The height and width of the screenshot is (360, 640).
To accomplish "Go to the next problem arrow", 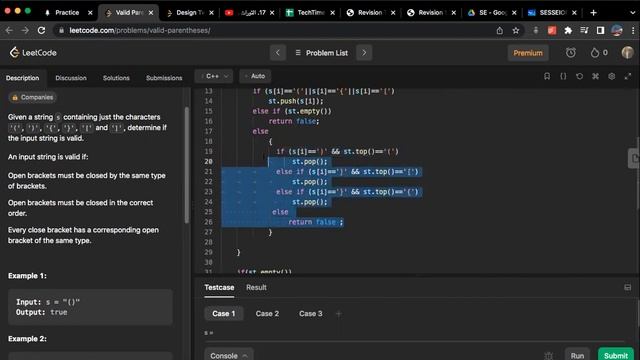I will pos(364,53).
